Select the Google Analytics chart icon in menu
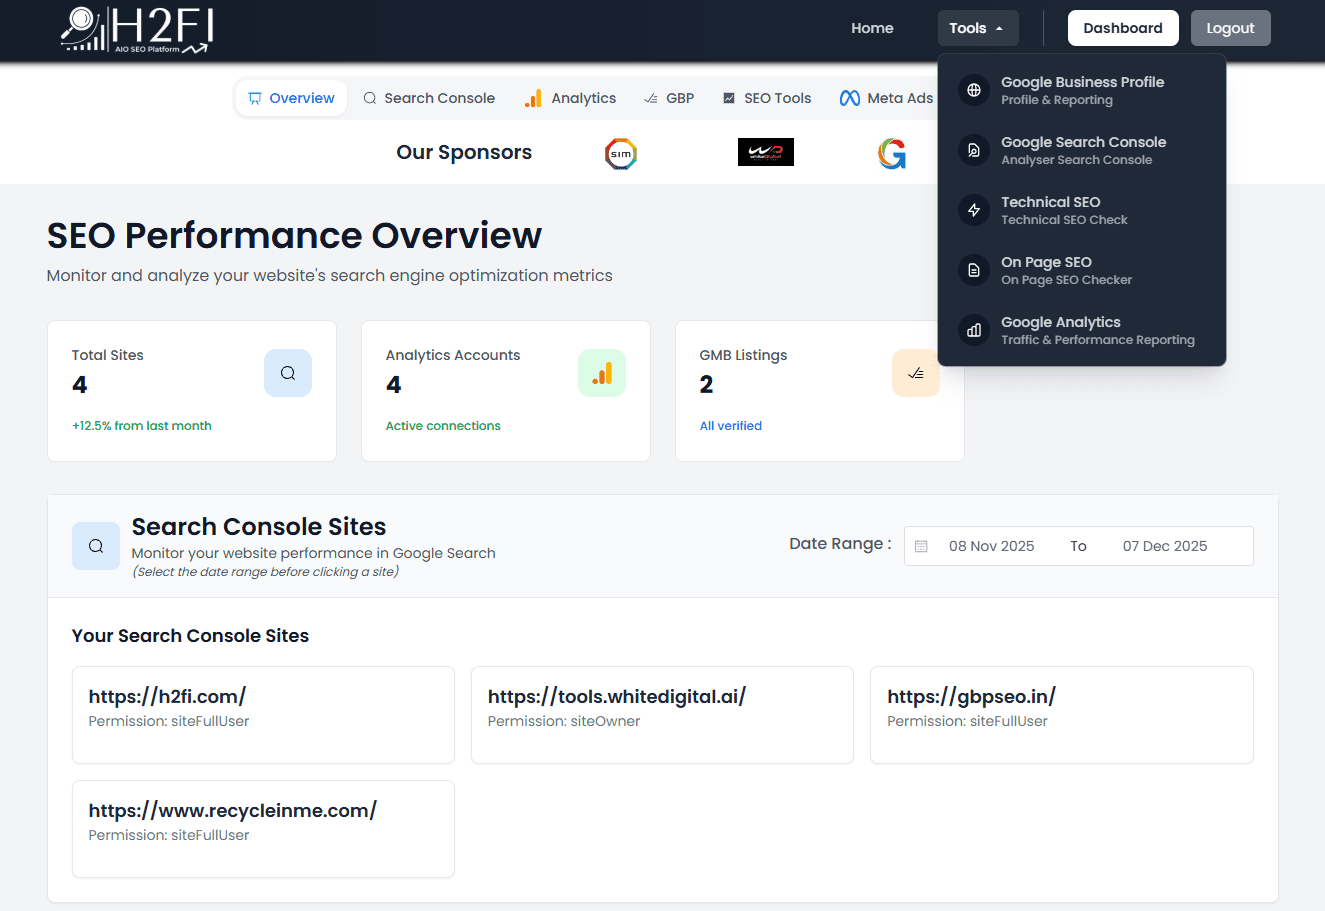 973,330
